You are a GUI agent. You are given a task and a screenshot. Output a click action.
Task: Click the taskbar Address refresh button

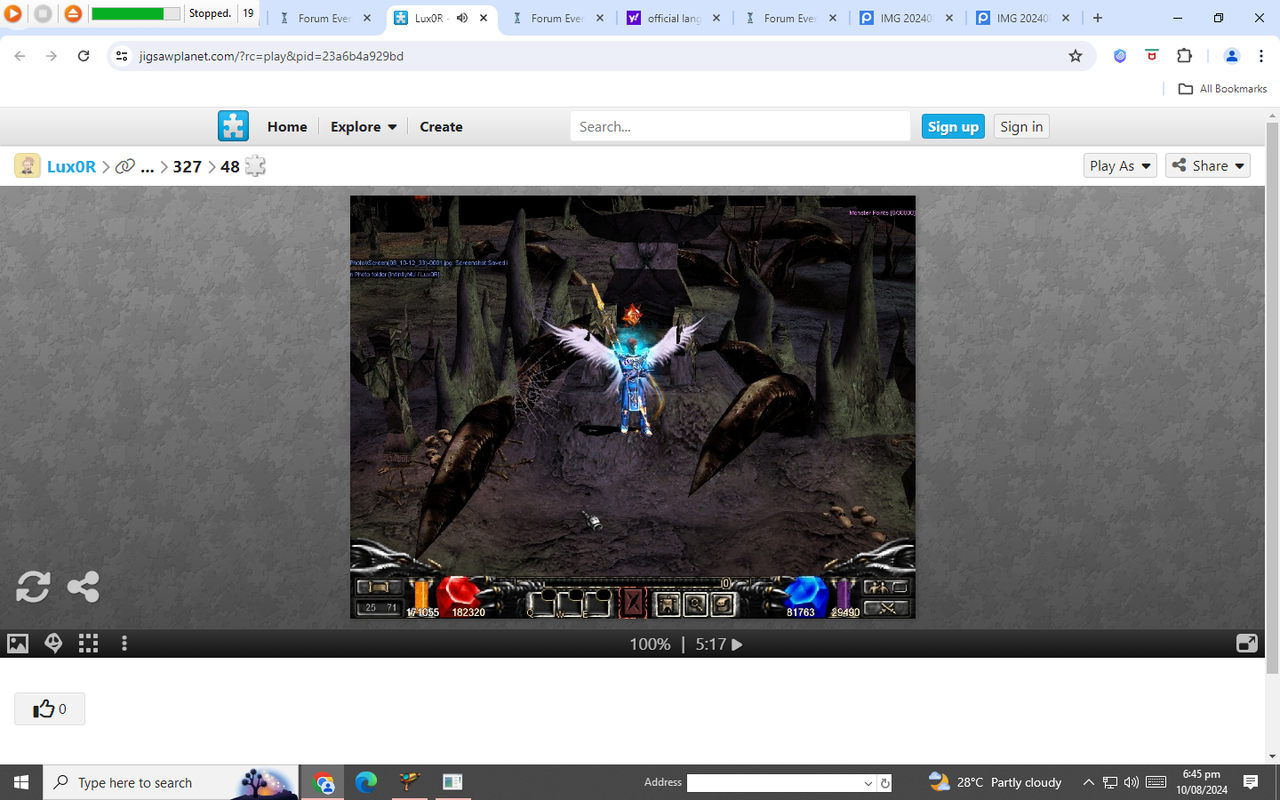[886, 783]
